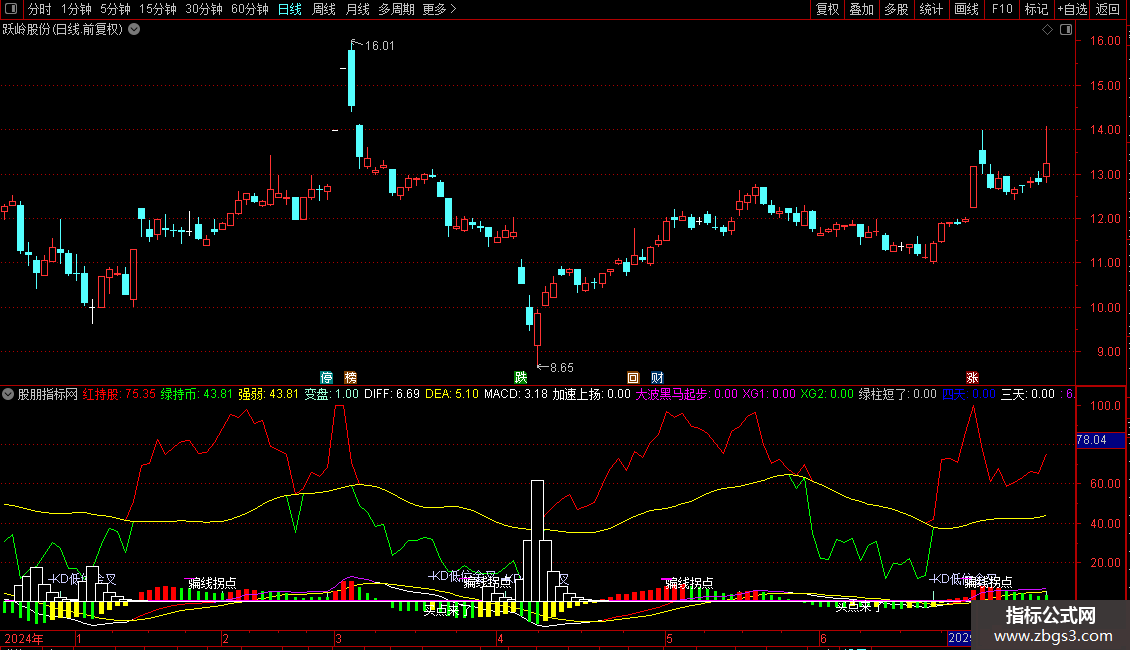Click the DEA: 5.10 value
This screenshot has width=1130, height=650.
tap(452, 394)
